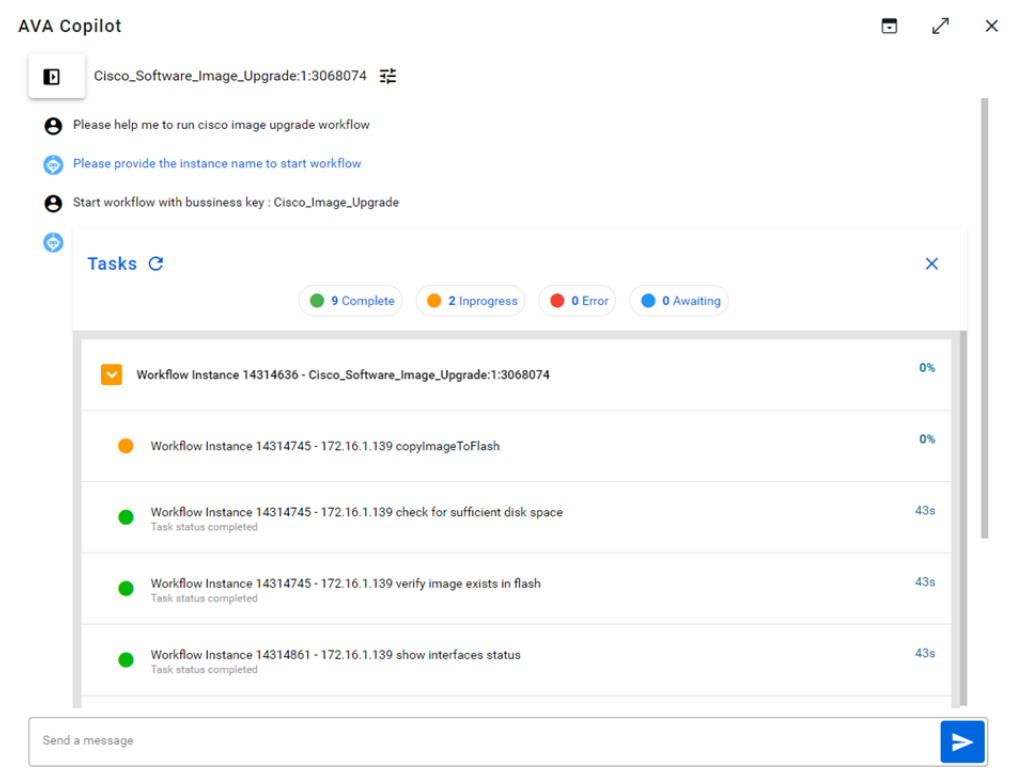The image size is (1013, 770).
Task: Click the Tasks heading
Action: (112, 264)
